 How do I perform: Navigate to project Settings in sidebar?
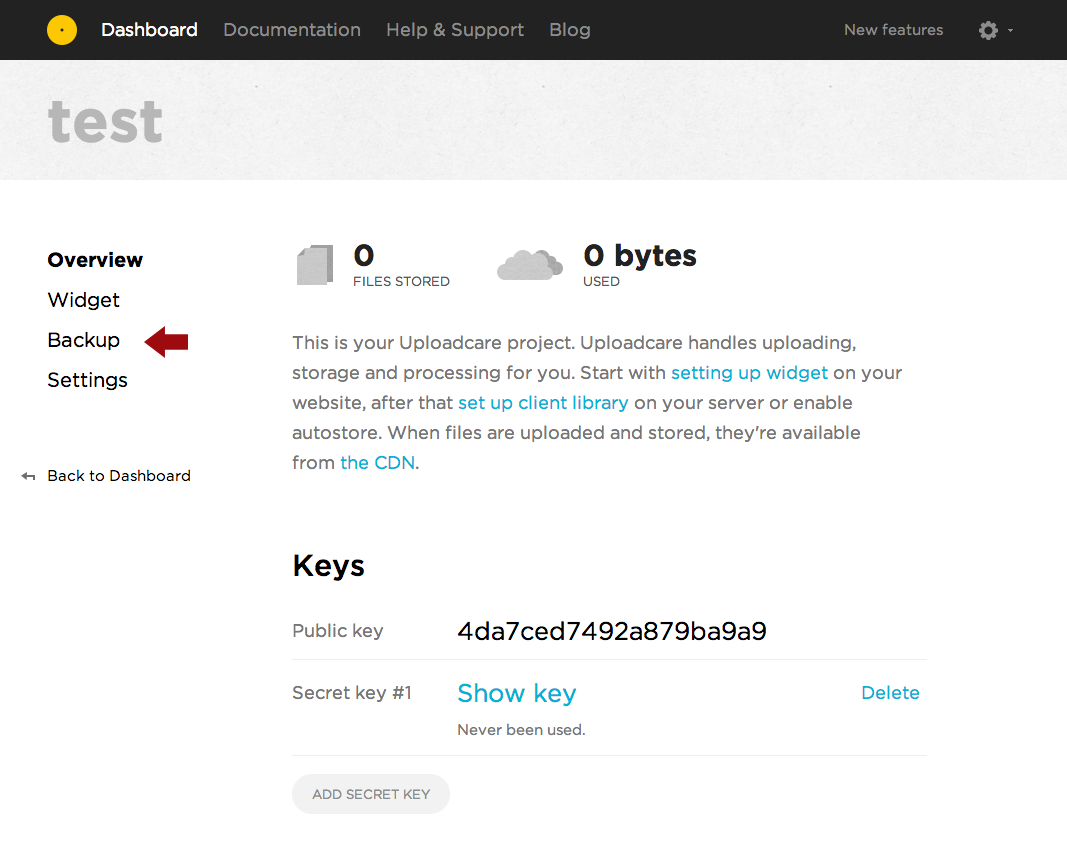coord(87,380)
